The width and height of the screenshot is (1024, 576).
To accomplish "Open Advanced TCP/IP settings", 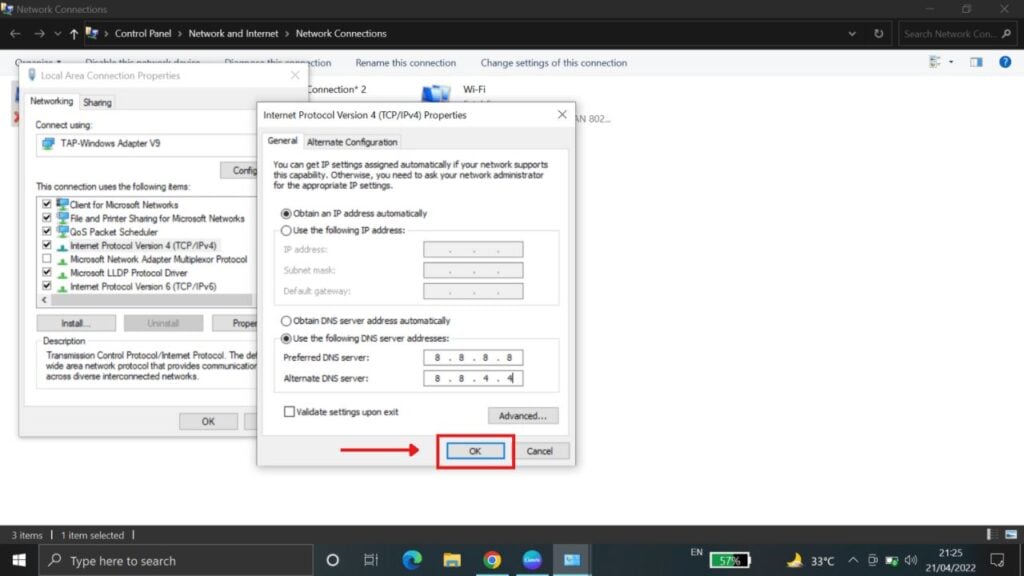I will [522, 415].
